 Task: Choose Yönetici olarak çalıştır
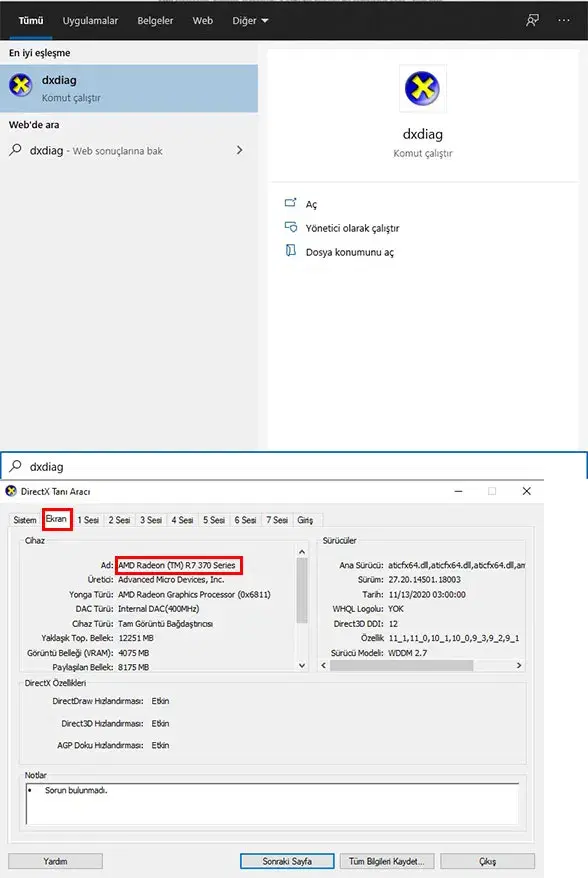click(352, 228)
